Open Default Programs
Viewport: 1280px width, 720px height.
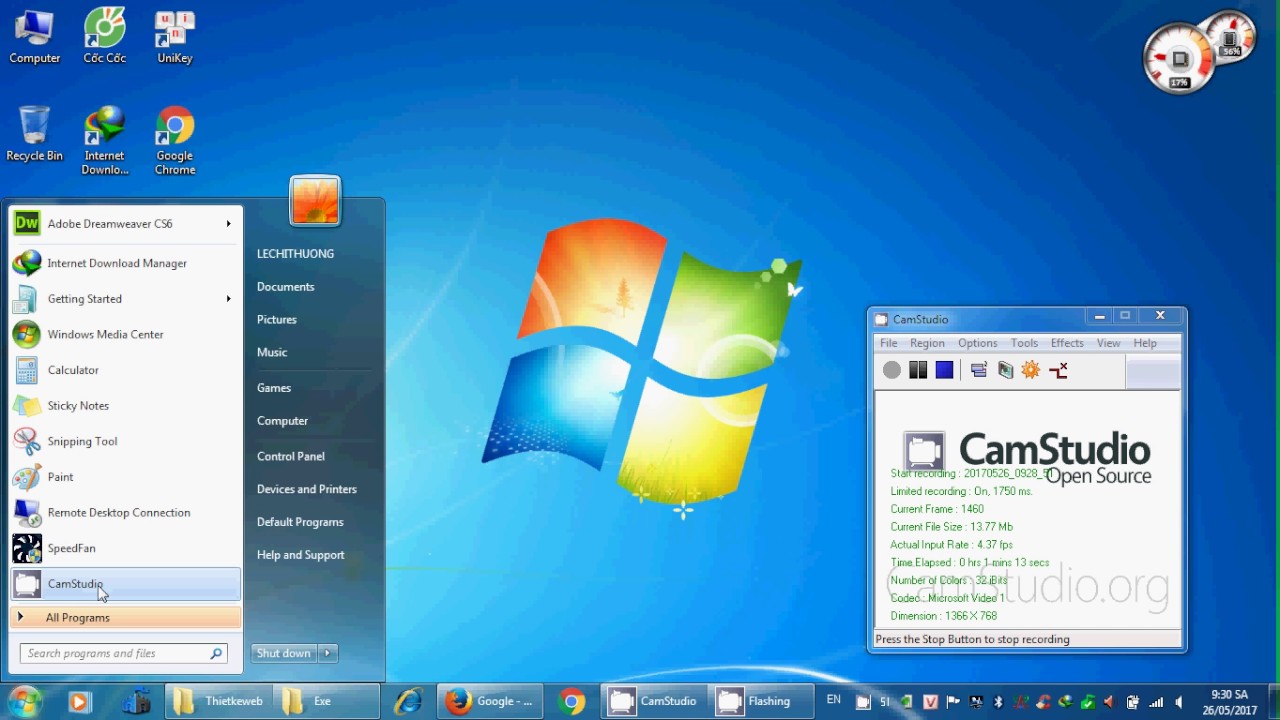coord(299,522)
